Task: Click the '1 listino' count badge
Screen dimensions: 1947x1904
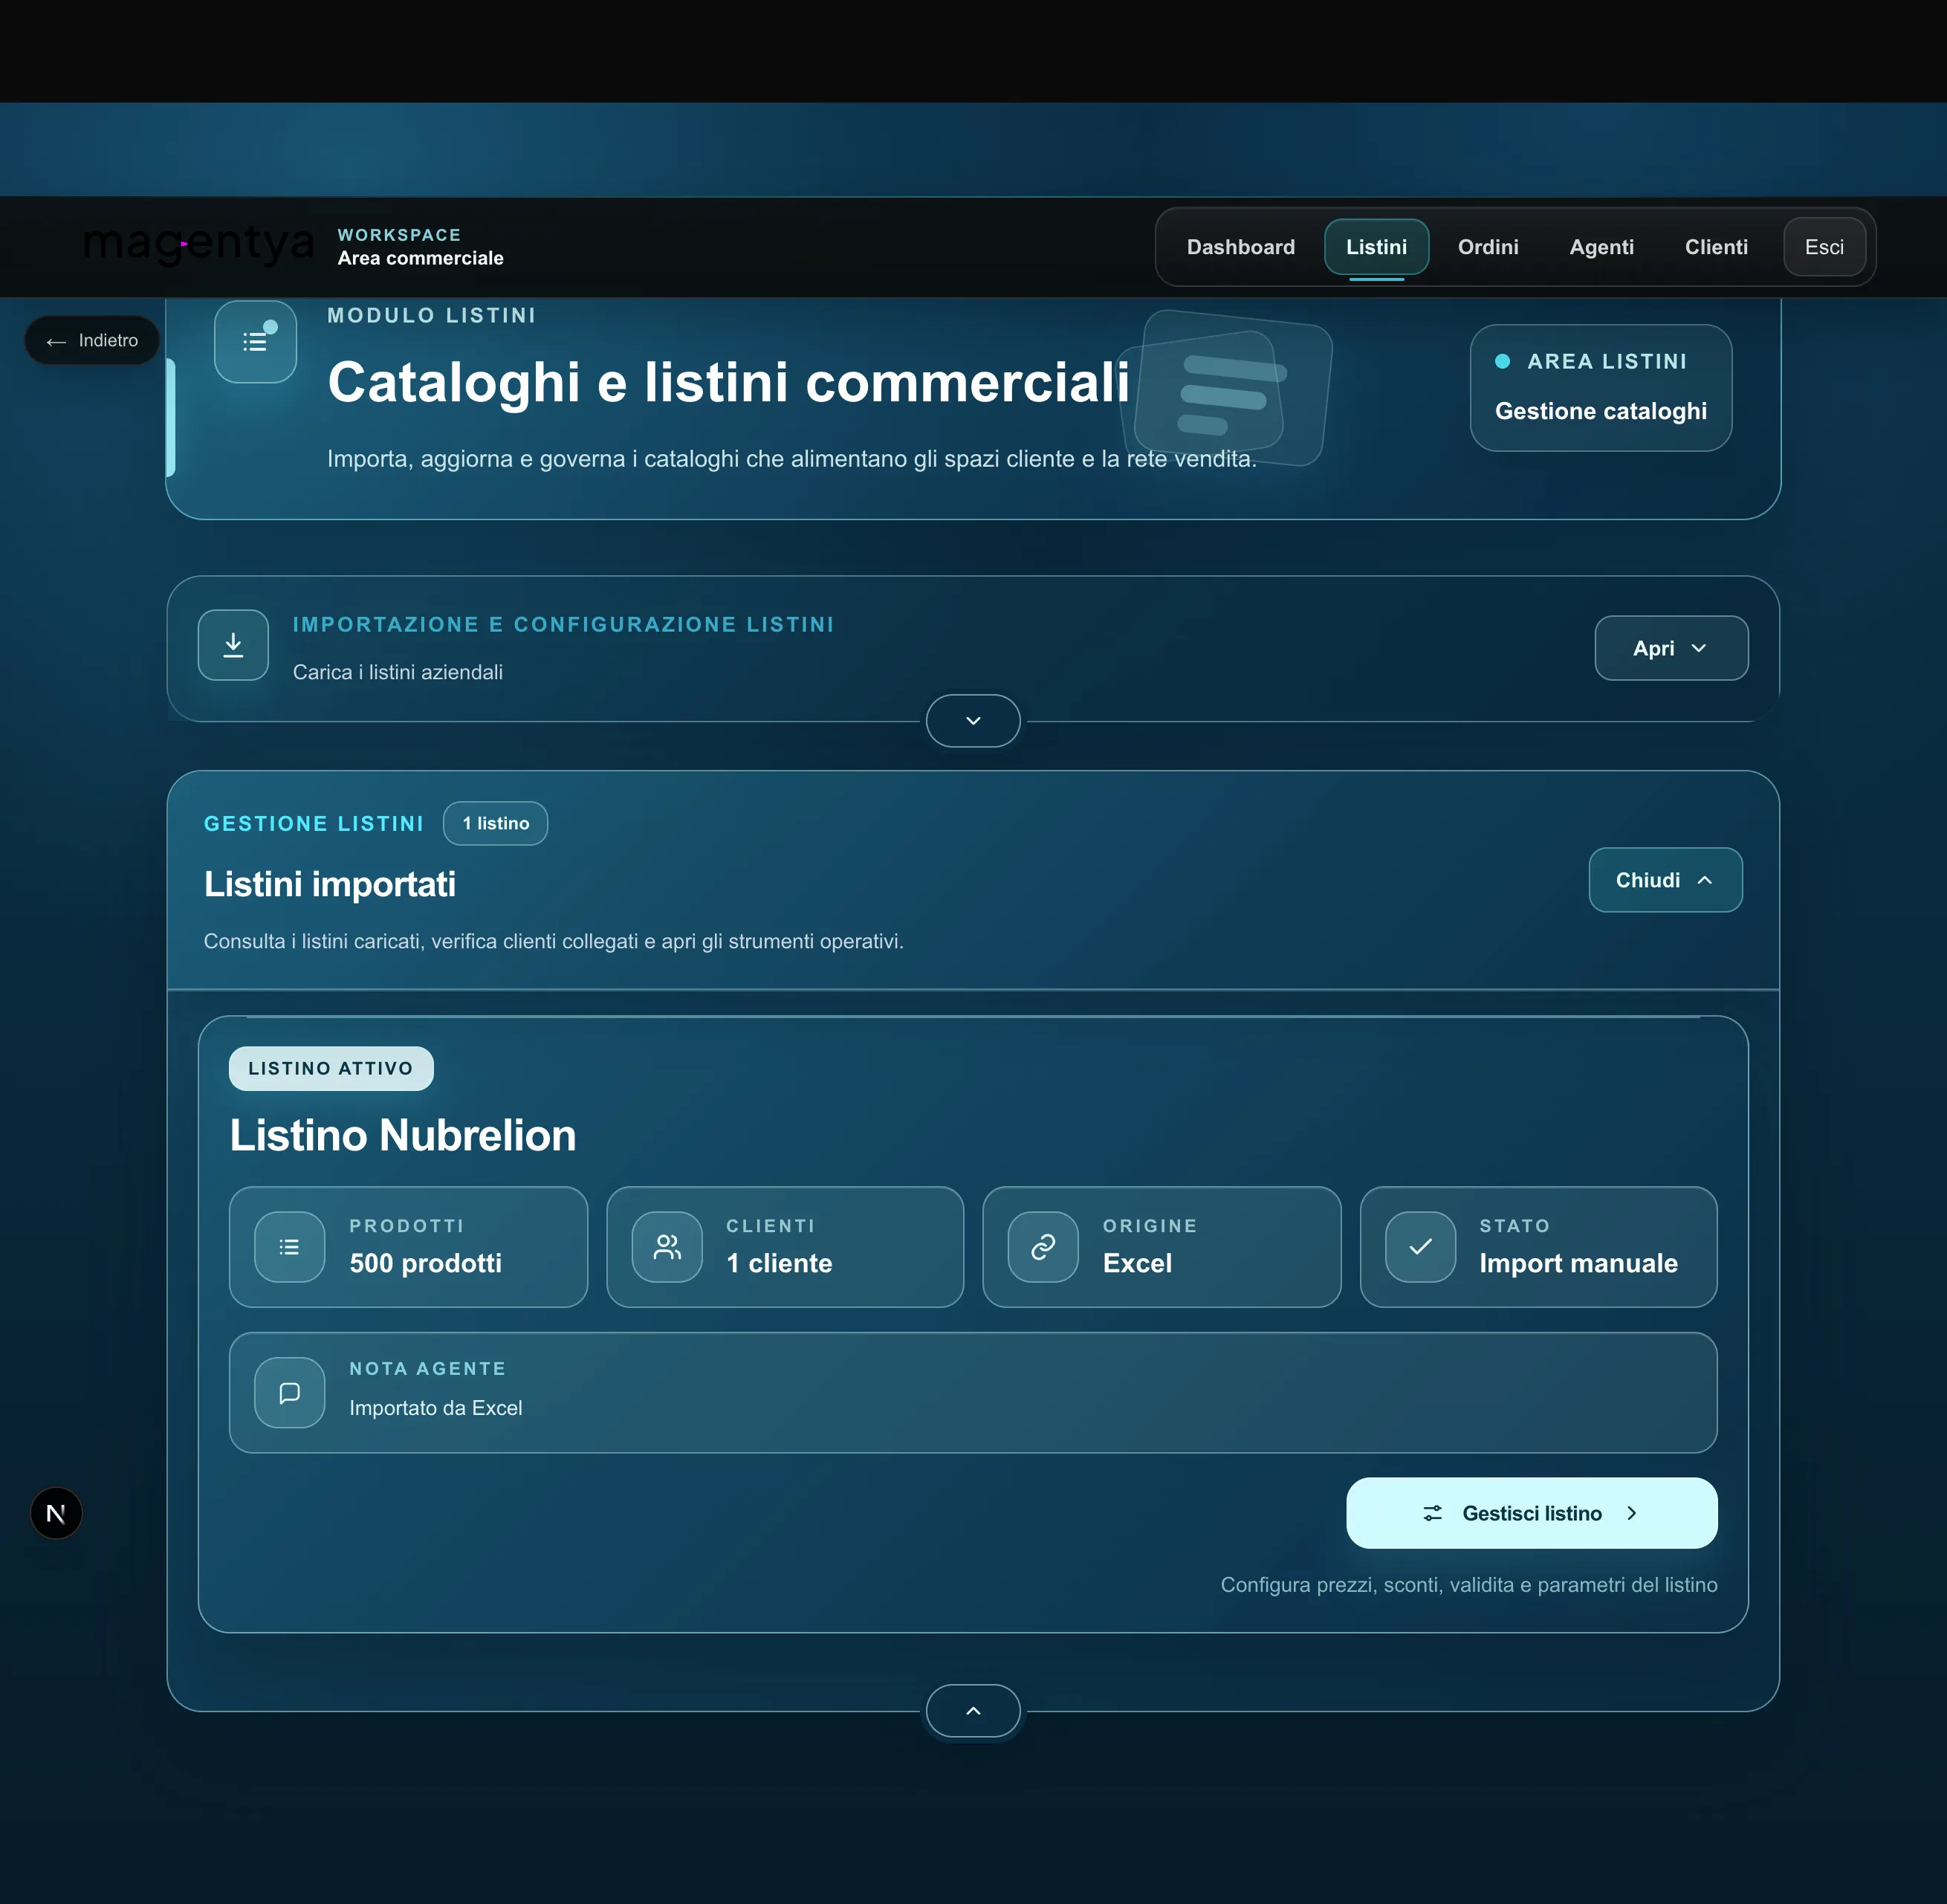Action: pos(495,823)
